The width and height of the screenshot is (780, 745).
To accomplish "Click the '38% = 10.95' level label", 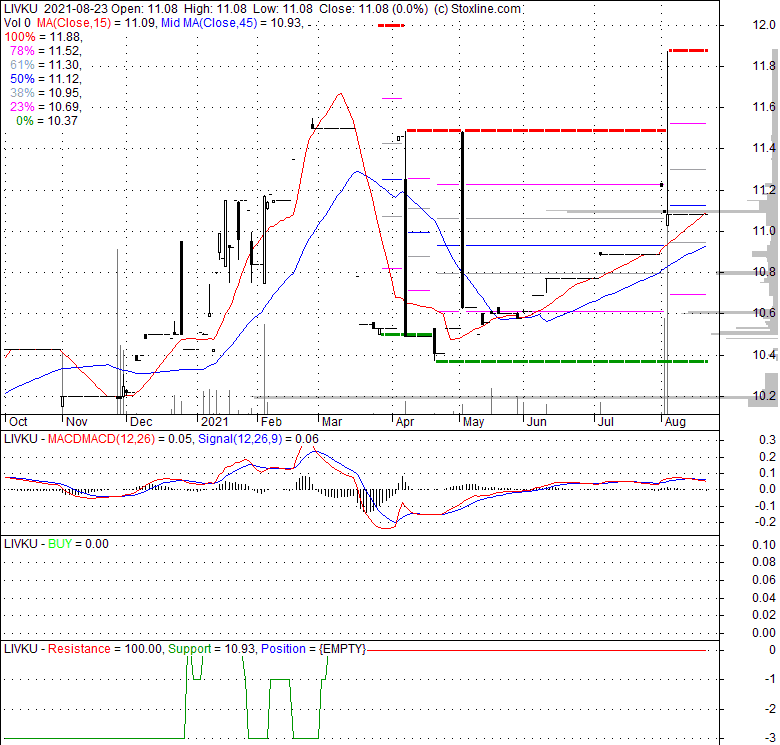I will tap(46, 93).
